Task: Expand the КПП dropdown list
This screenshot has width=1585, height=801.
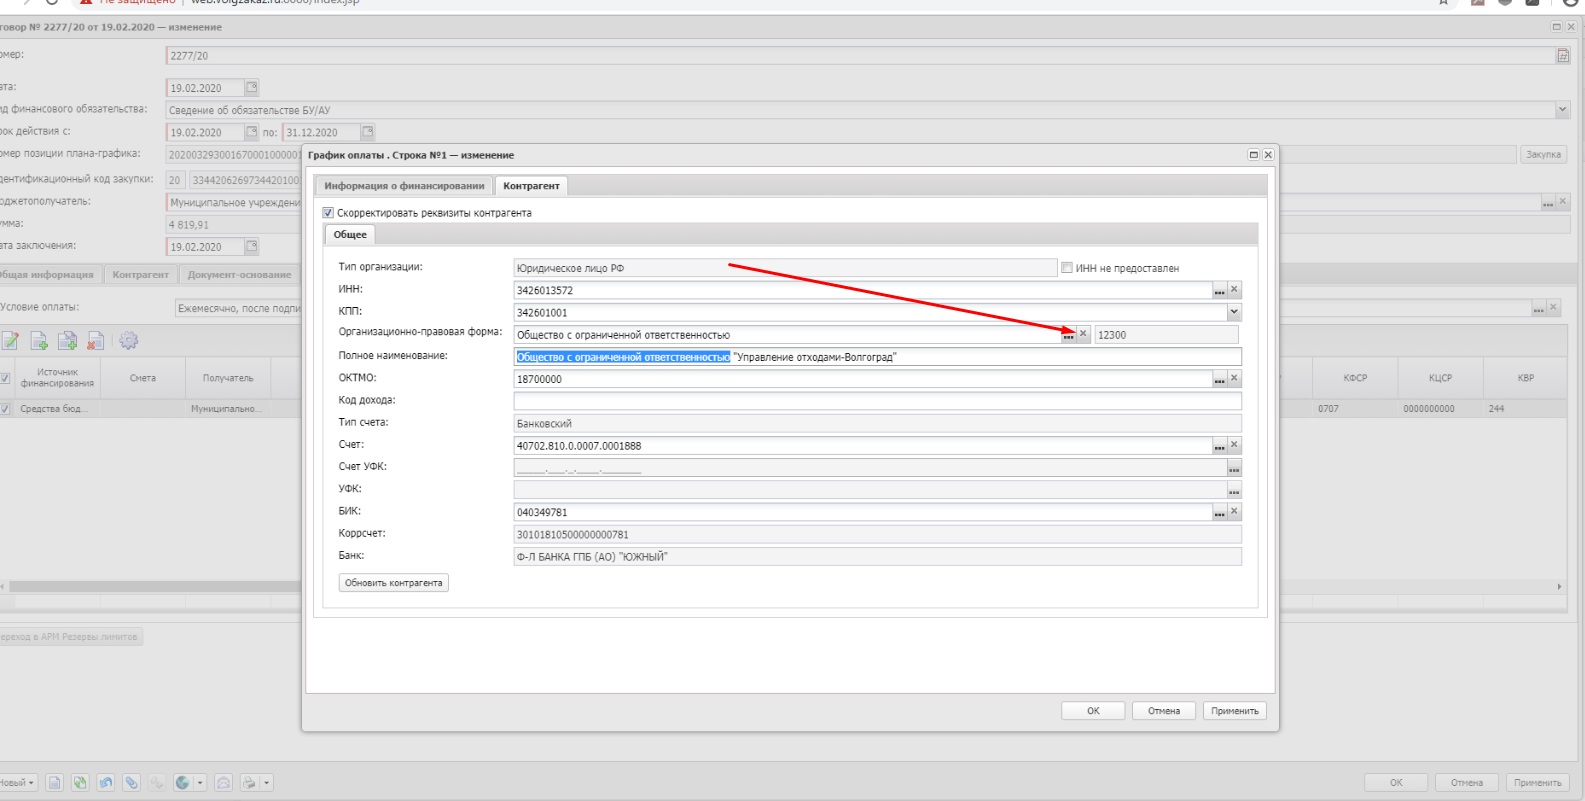Action: 1233,312
